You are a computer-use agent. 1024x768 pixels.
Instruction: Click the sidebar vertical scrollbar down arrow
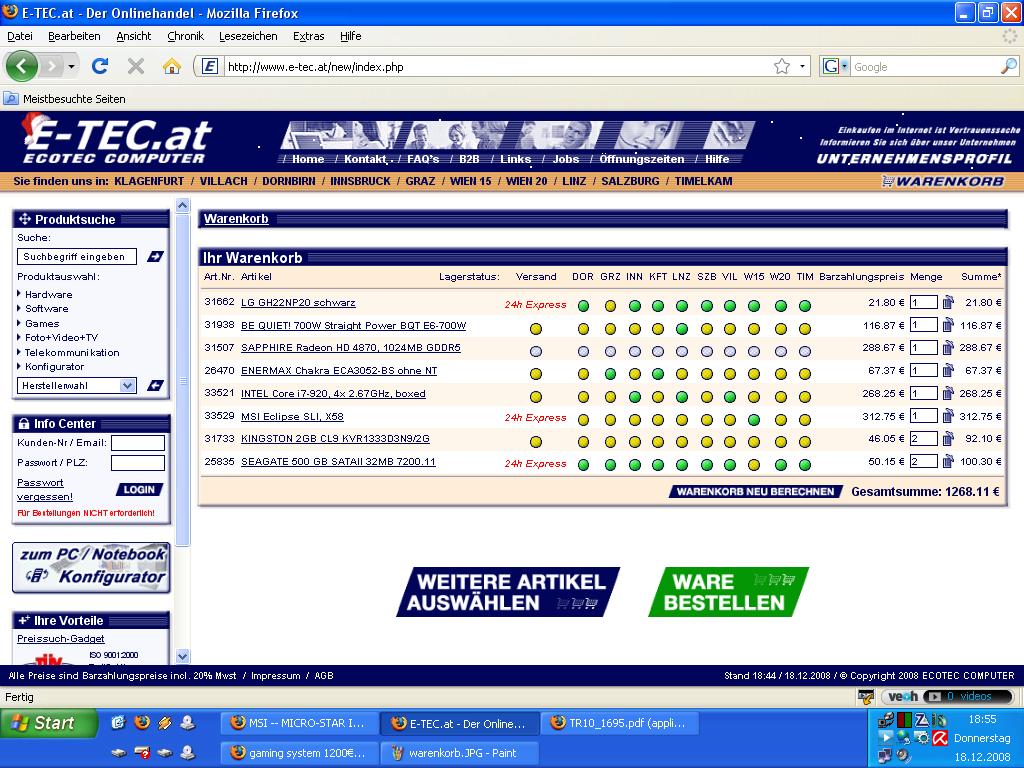click(182, 656)
